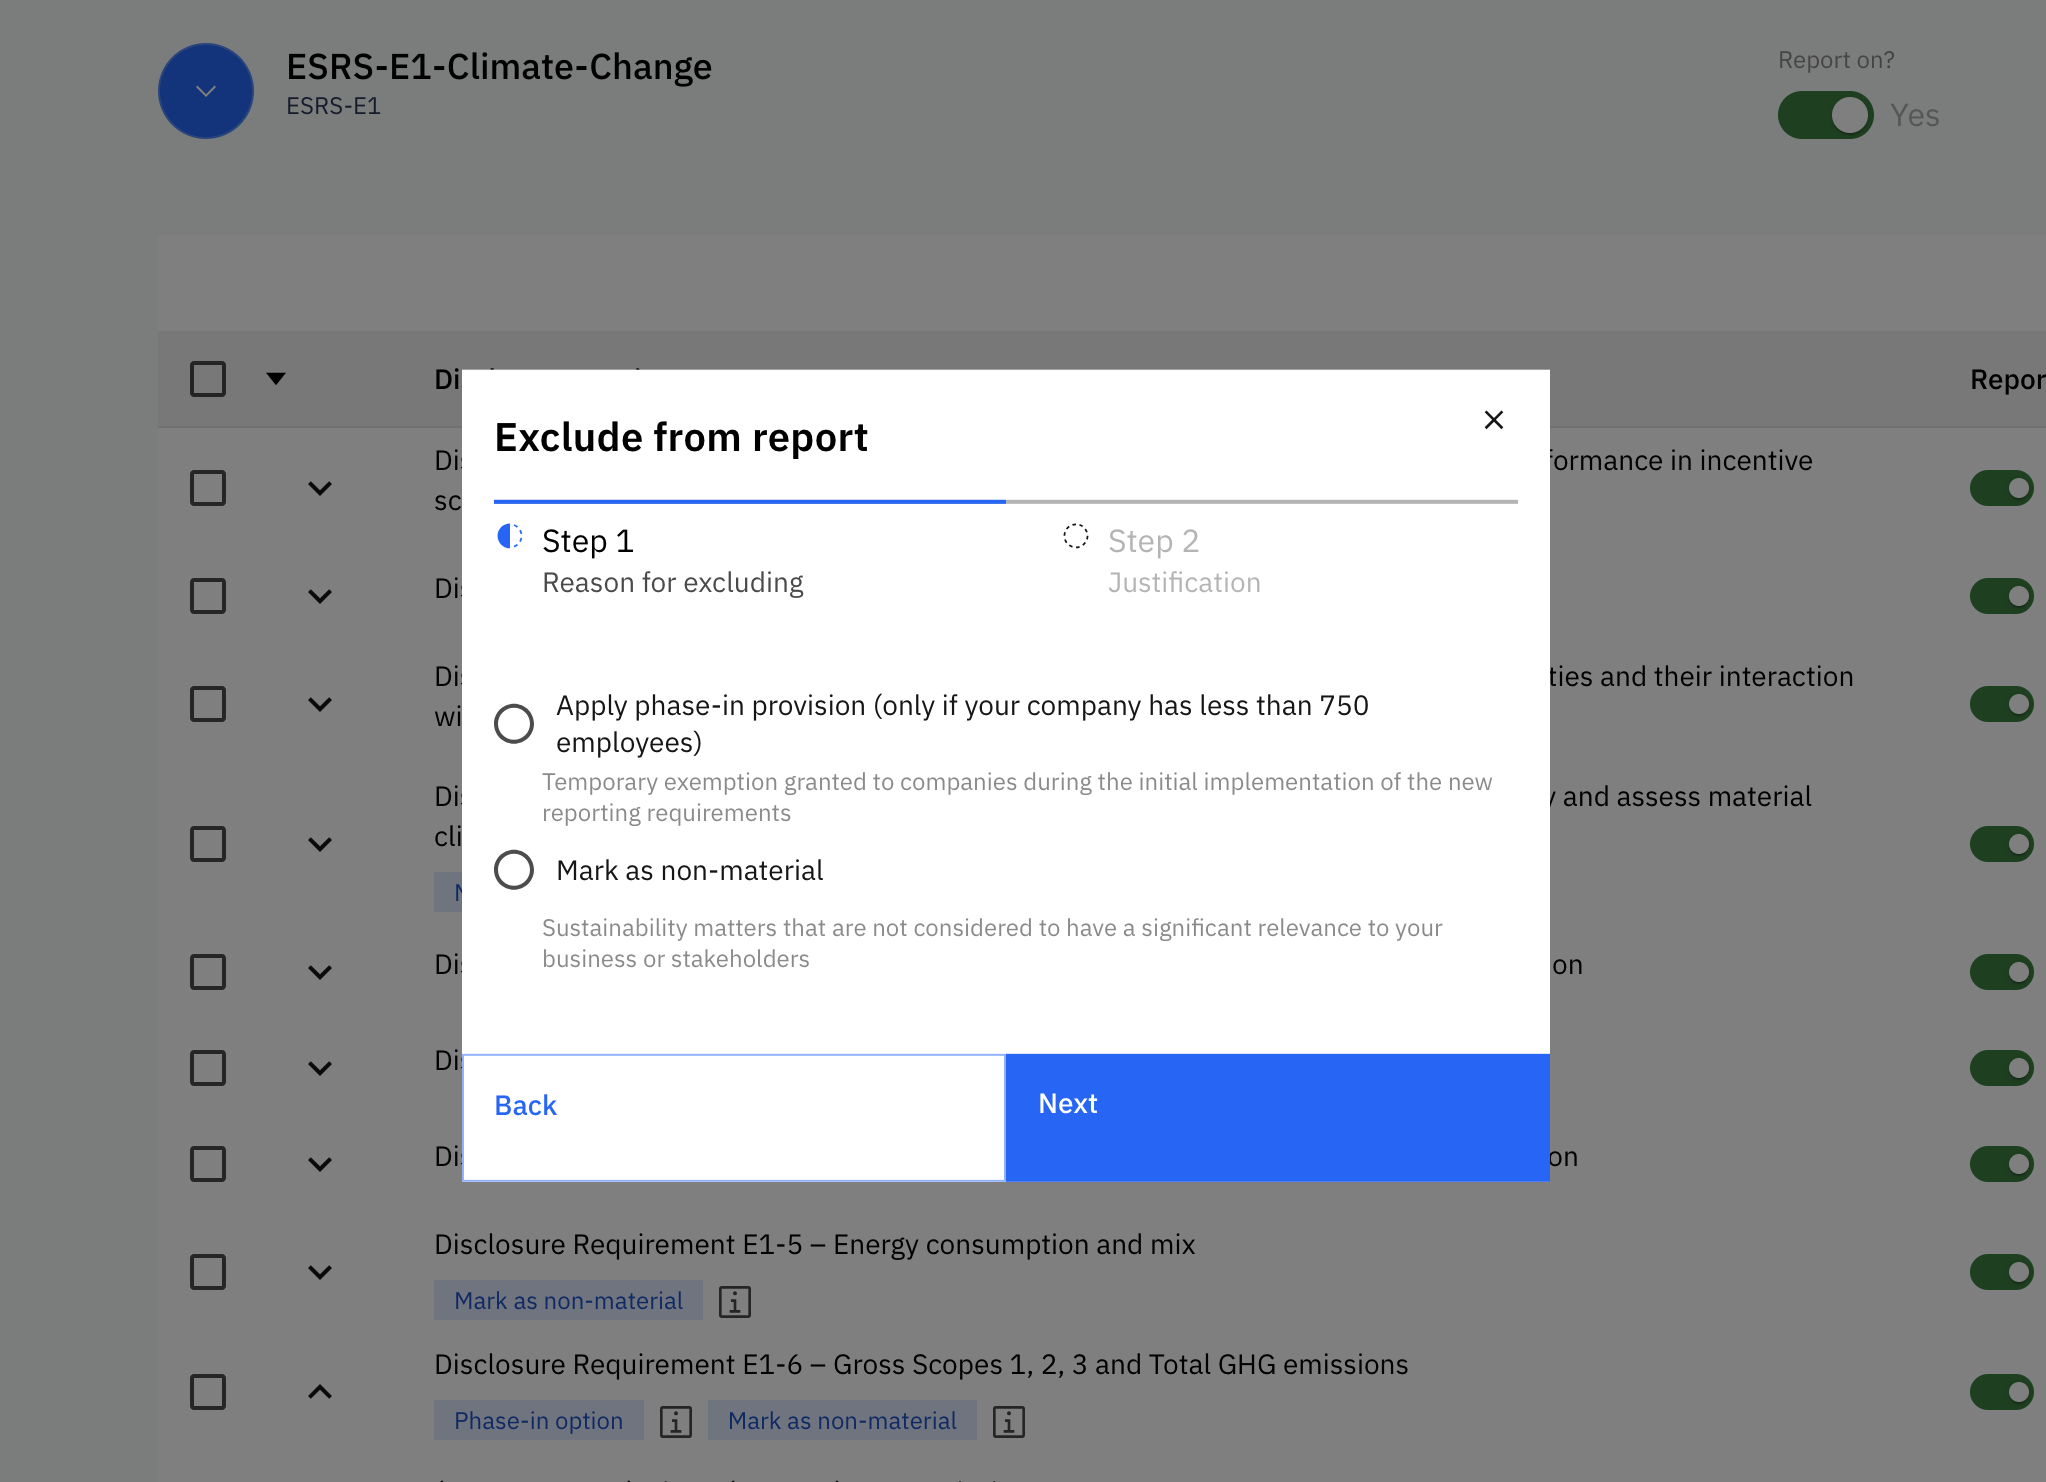Click the blue ESRS-E1-Climate-Change circle chevron icon
The height and width of the screenshot is (1482, 2046).
(x=206, y=91)
